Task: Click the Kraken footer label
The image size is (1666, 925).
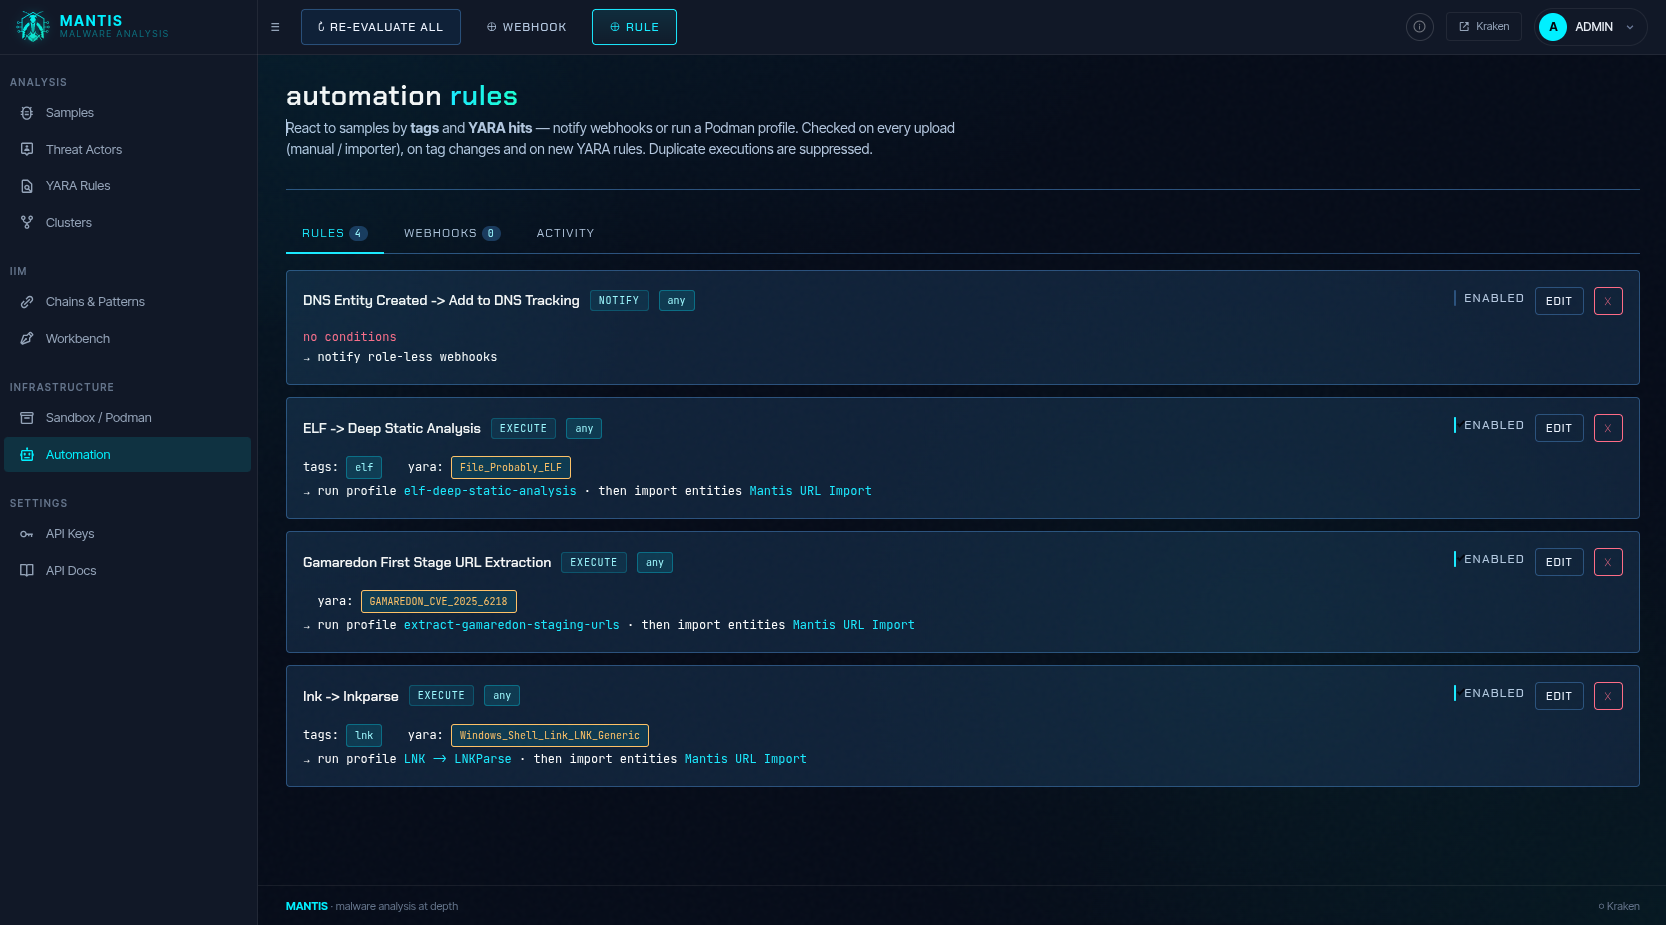Action: (x=1619, y=906)
